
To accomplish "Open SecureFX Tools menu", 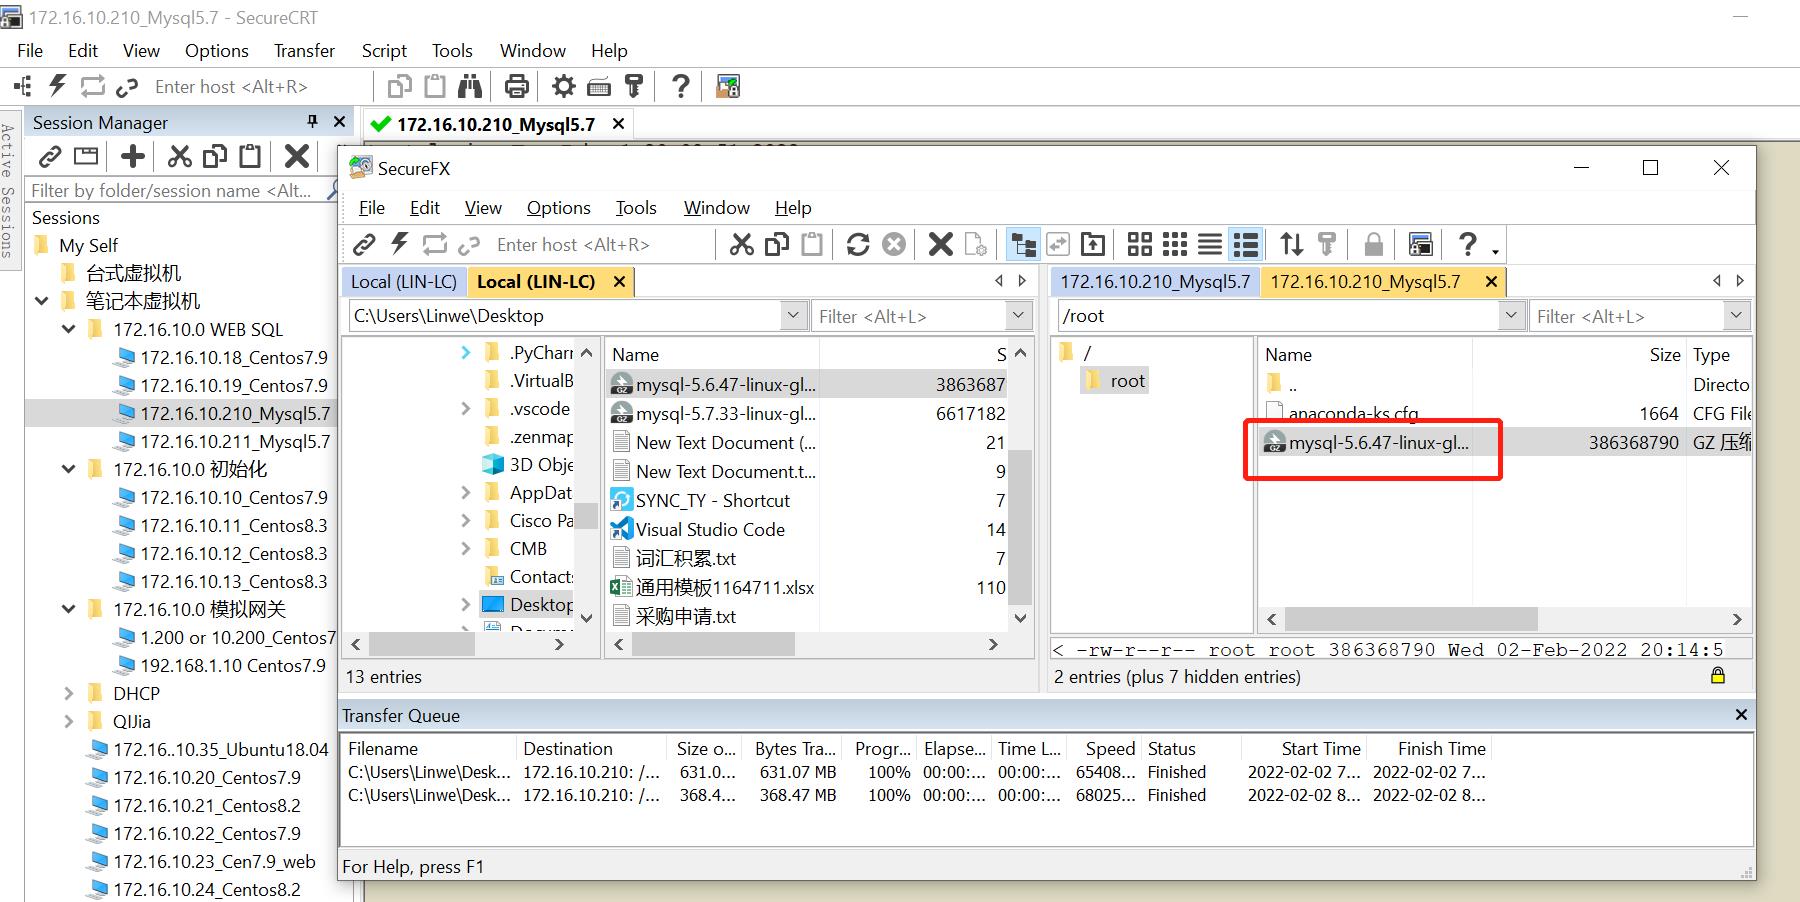I will tap(636, 207).
